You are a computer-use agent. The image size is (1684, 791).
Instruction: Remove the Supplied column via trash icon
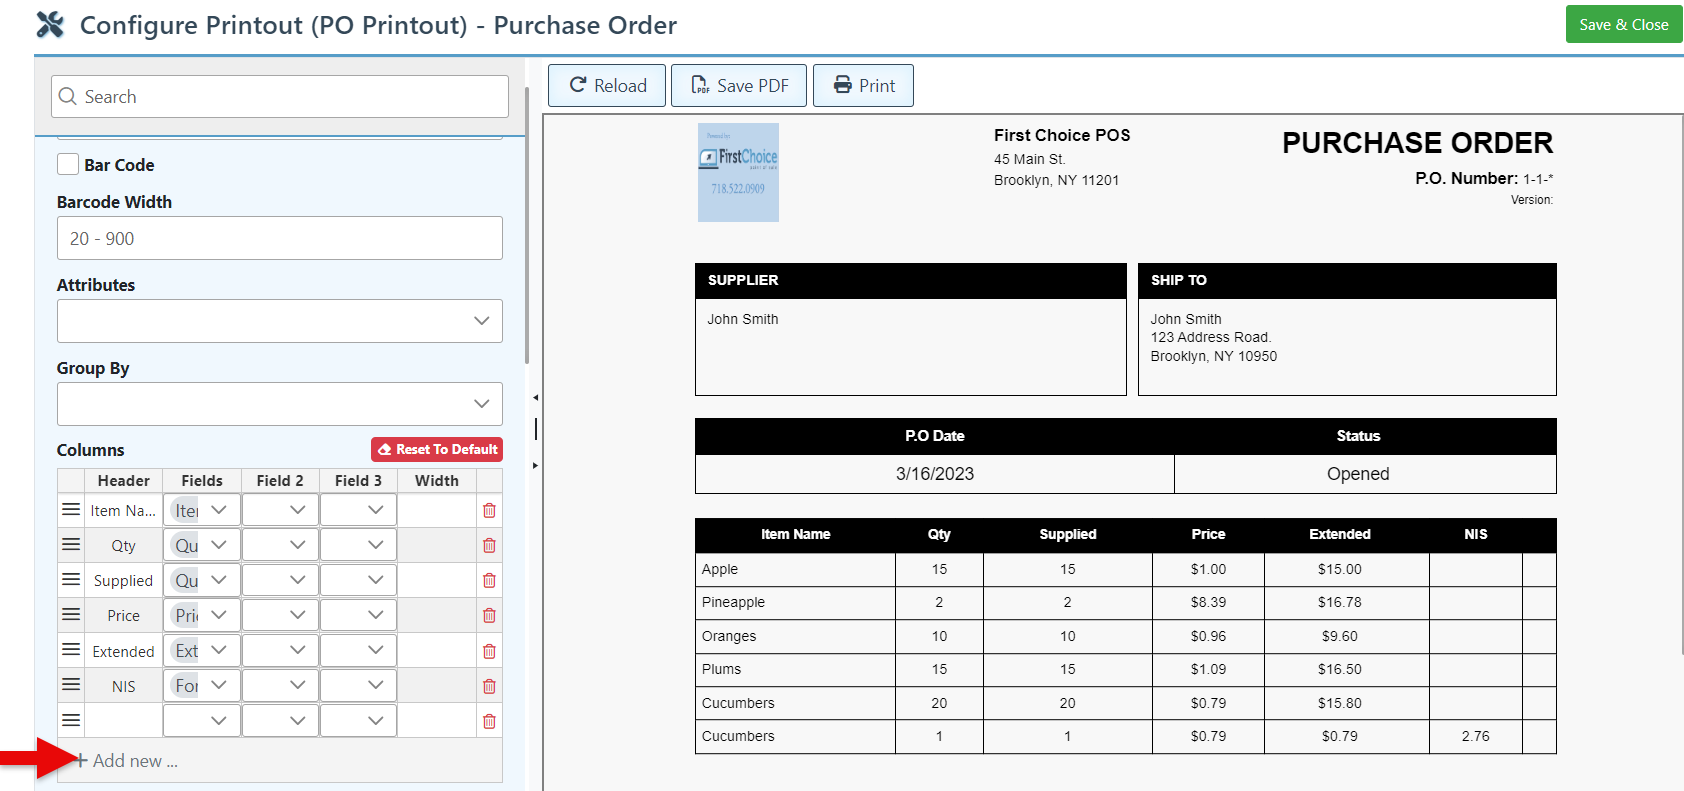click(x=489, y=581)
